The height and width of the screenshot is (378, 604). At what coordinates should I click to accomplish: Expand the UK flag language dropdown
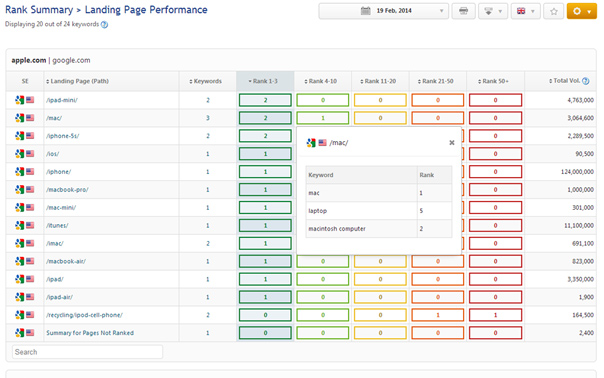[525, 11]
